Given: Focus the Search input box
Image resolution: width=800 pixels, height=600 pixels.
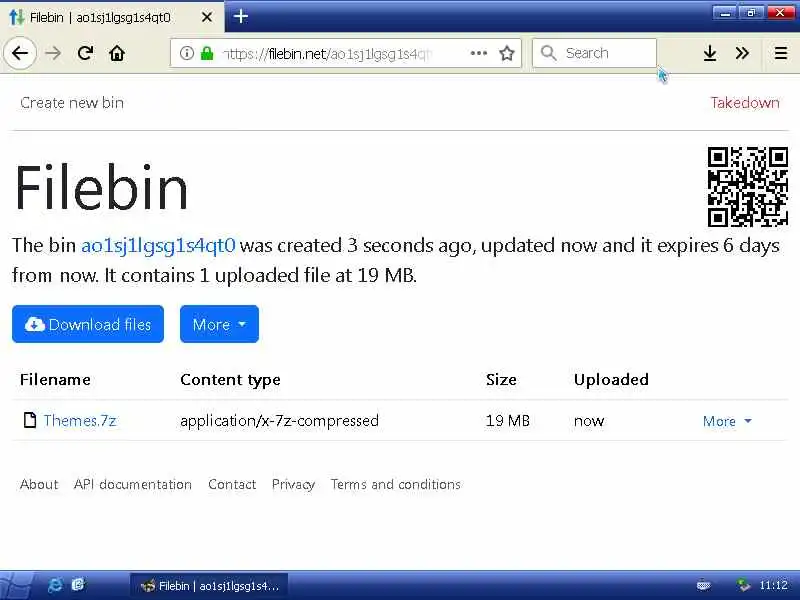Looking at the screenshot, I should (x=594, y=53).
